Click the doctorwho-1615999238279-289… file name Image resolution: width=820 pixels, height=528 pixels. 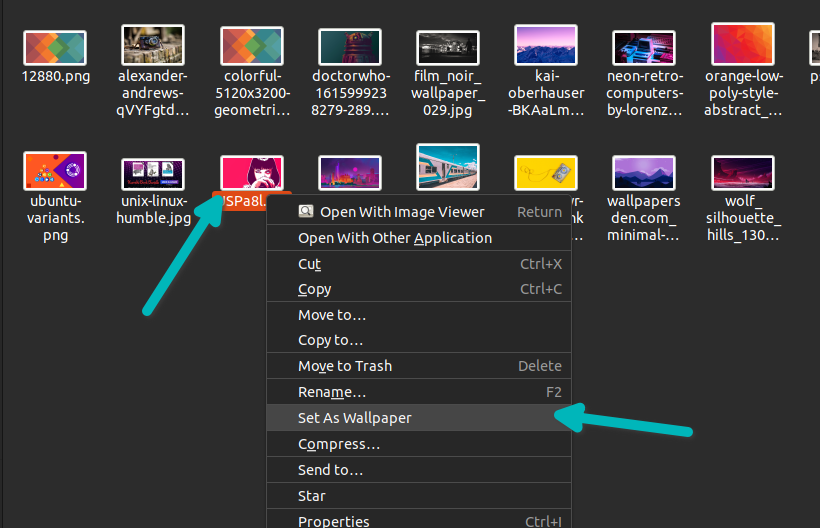[x=350, y=93]
